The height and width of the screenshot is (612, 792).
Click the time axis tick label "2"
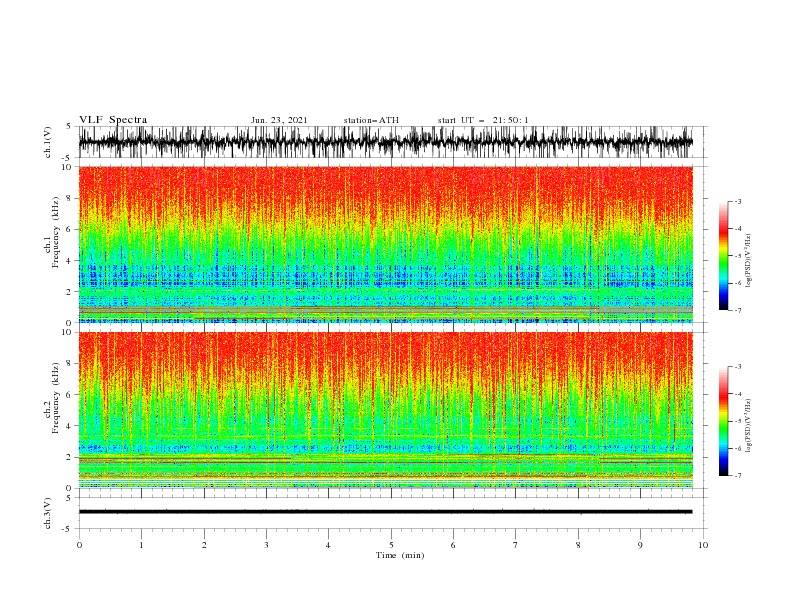(x=204, y=545)
